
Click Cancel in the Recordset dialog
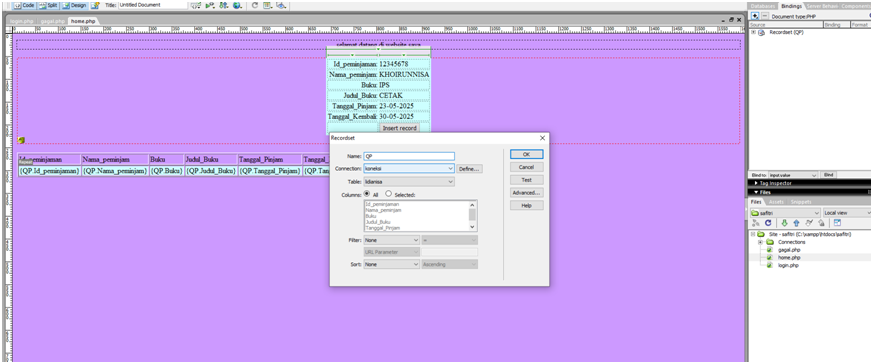tap(526, 167)
